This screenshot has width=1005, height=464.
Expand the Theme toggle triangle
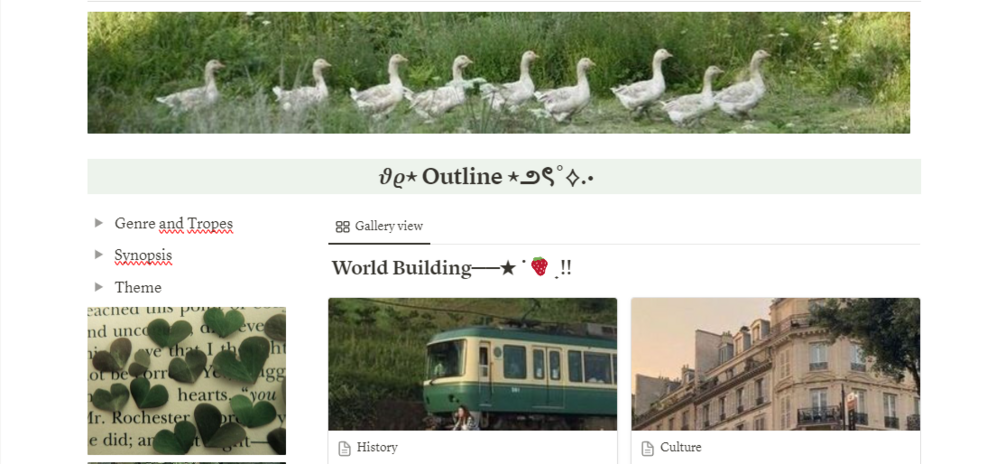point(99,286)
